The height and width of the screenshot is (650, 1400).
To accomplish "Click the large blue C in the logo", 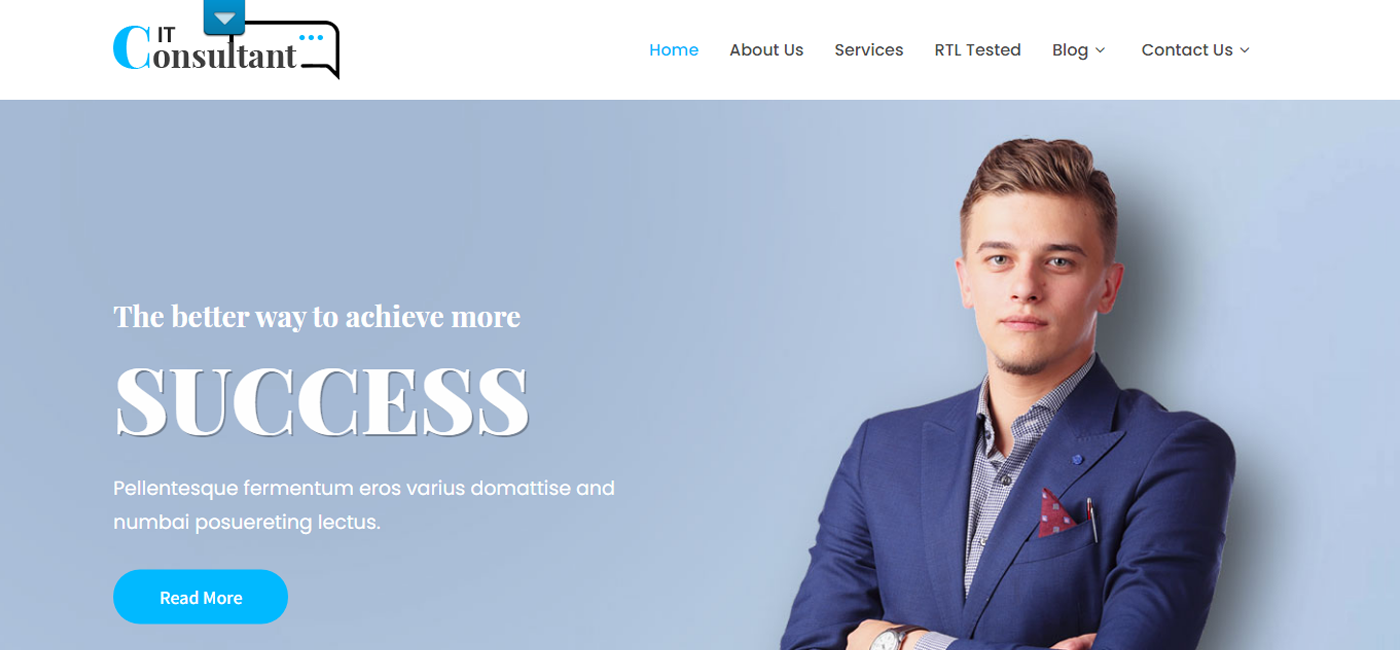I will 131,48.
